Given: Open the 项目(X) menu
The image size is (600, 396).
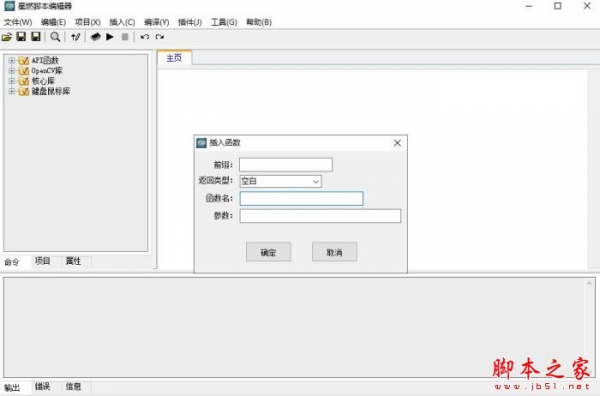Looking at the screenshot, I should (88, 22).
